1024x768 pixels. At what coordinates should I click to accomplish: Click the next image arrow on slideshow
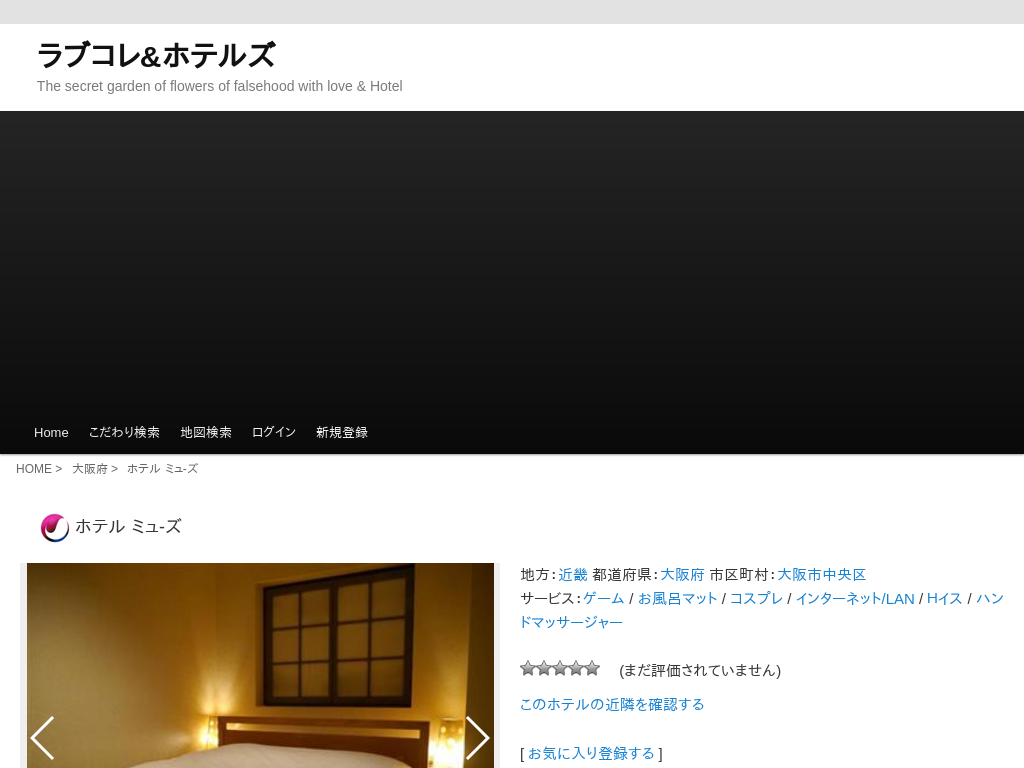(x=477, y=738)
